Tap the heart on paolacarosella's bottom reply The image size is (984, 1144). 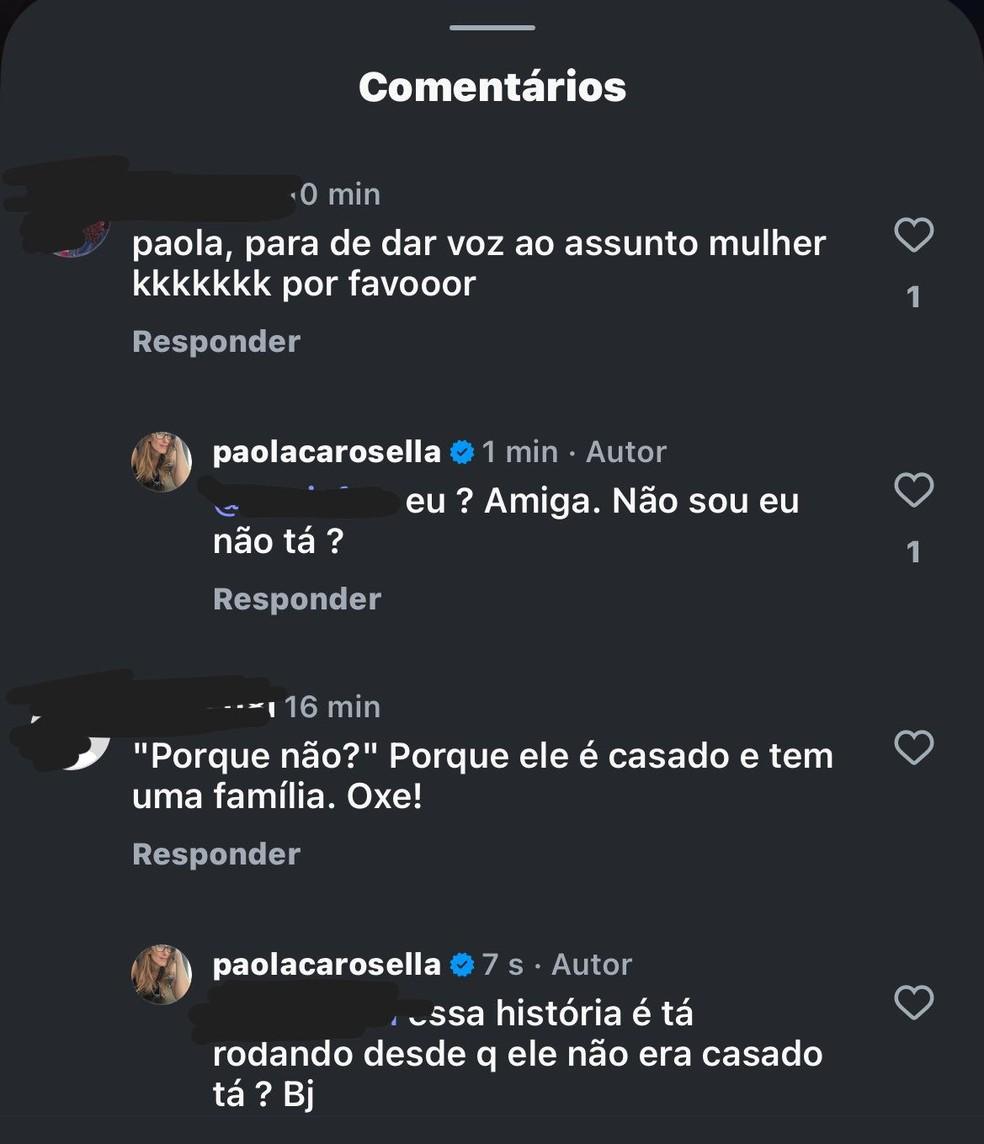coord(912,1003)
